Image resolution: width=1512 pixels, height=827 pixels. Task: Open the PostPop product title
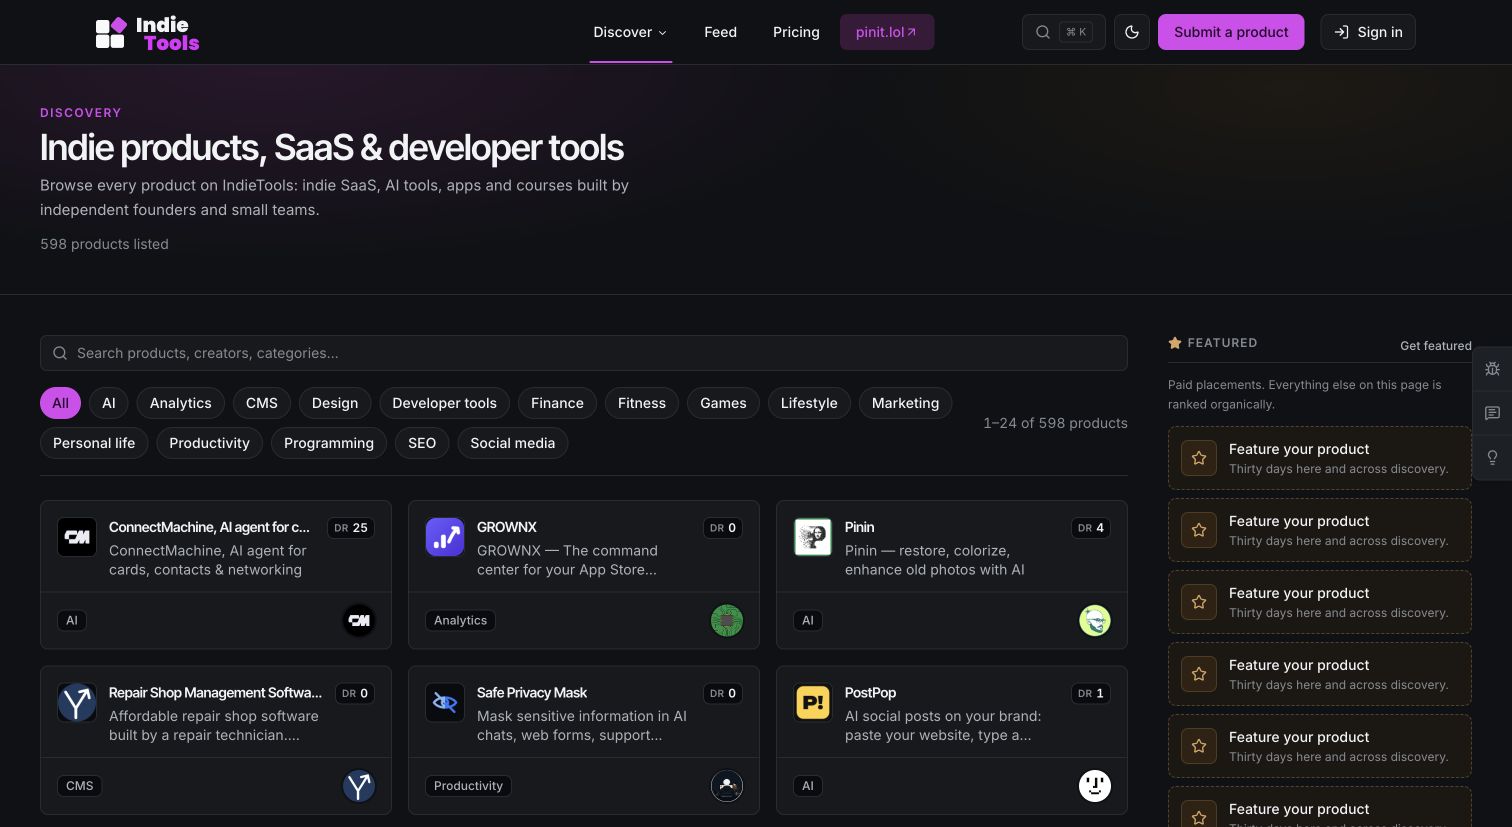[x=870, y=693]
